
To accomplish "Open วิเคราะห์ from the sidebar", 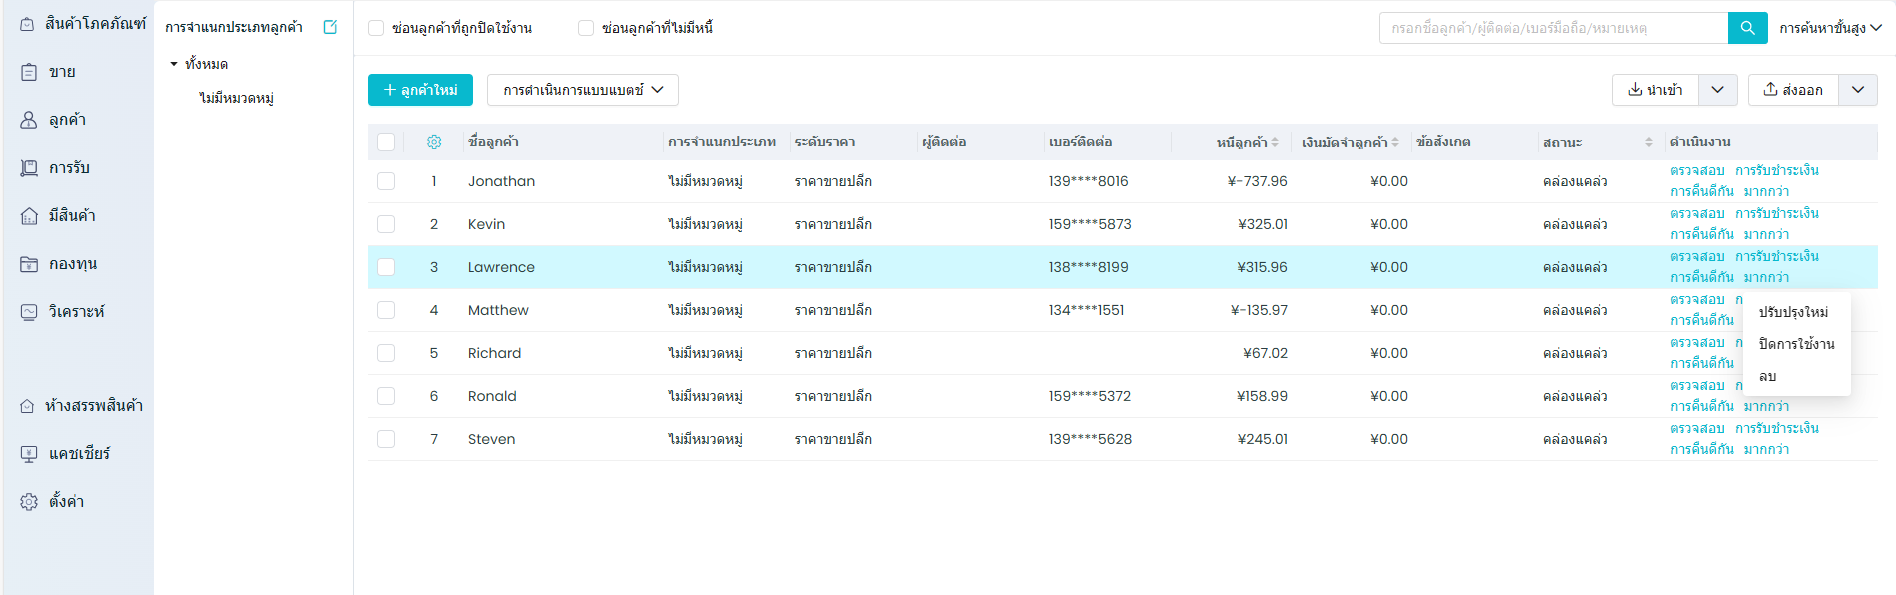I will [x=76, y=312].
